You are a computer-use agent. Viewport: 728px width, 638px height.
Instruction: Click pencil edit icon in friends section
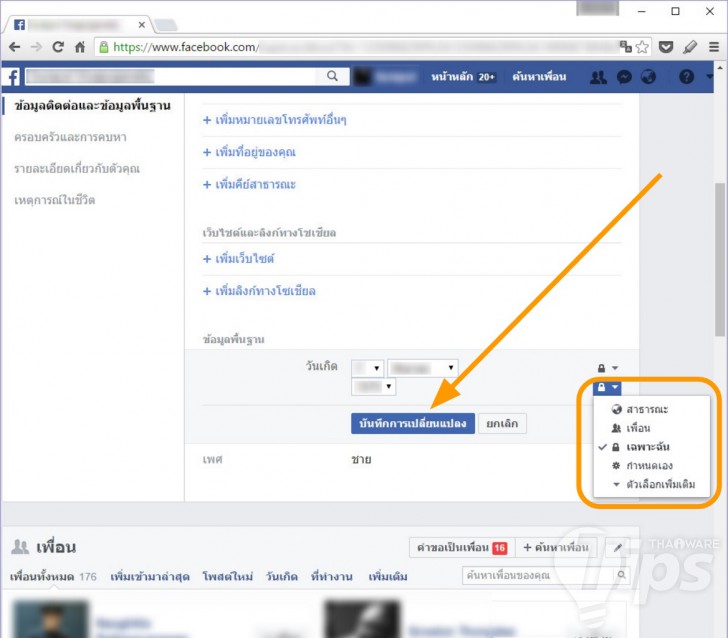(x=618, y=548)
